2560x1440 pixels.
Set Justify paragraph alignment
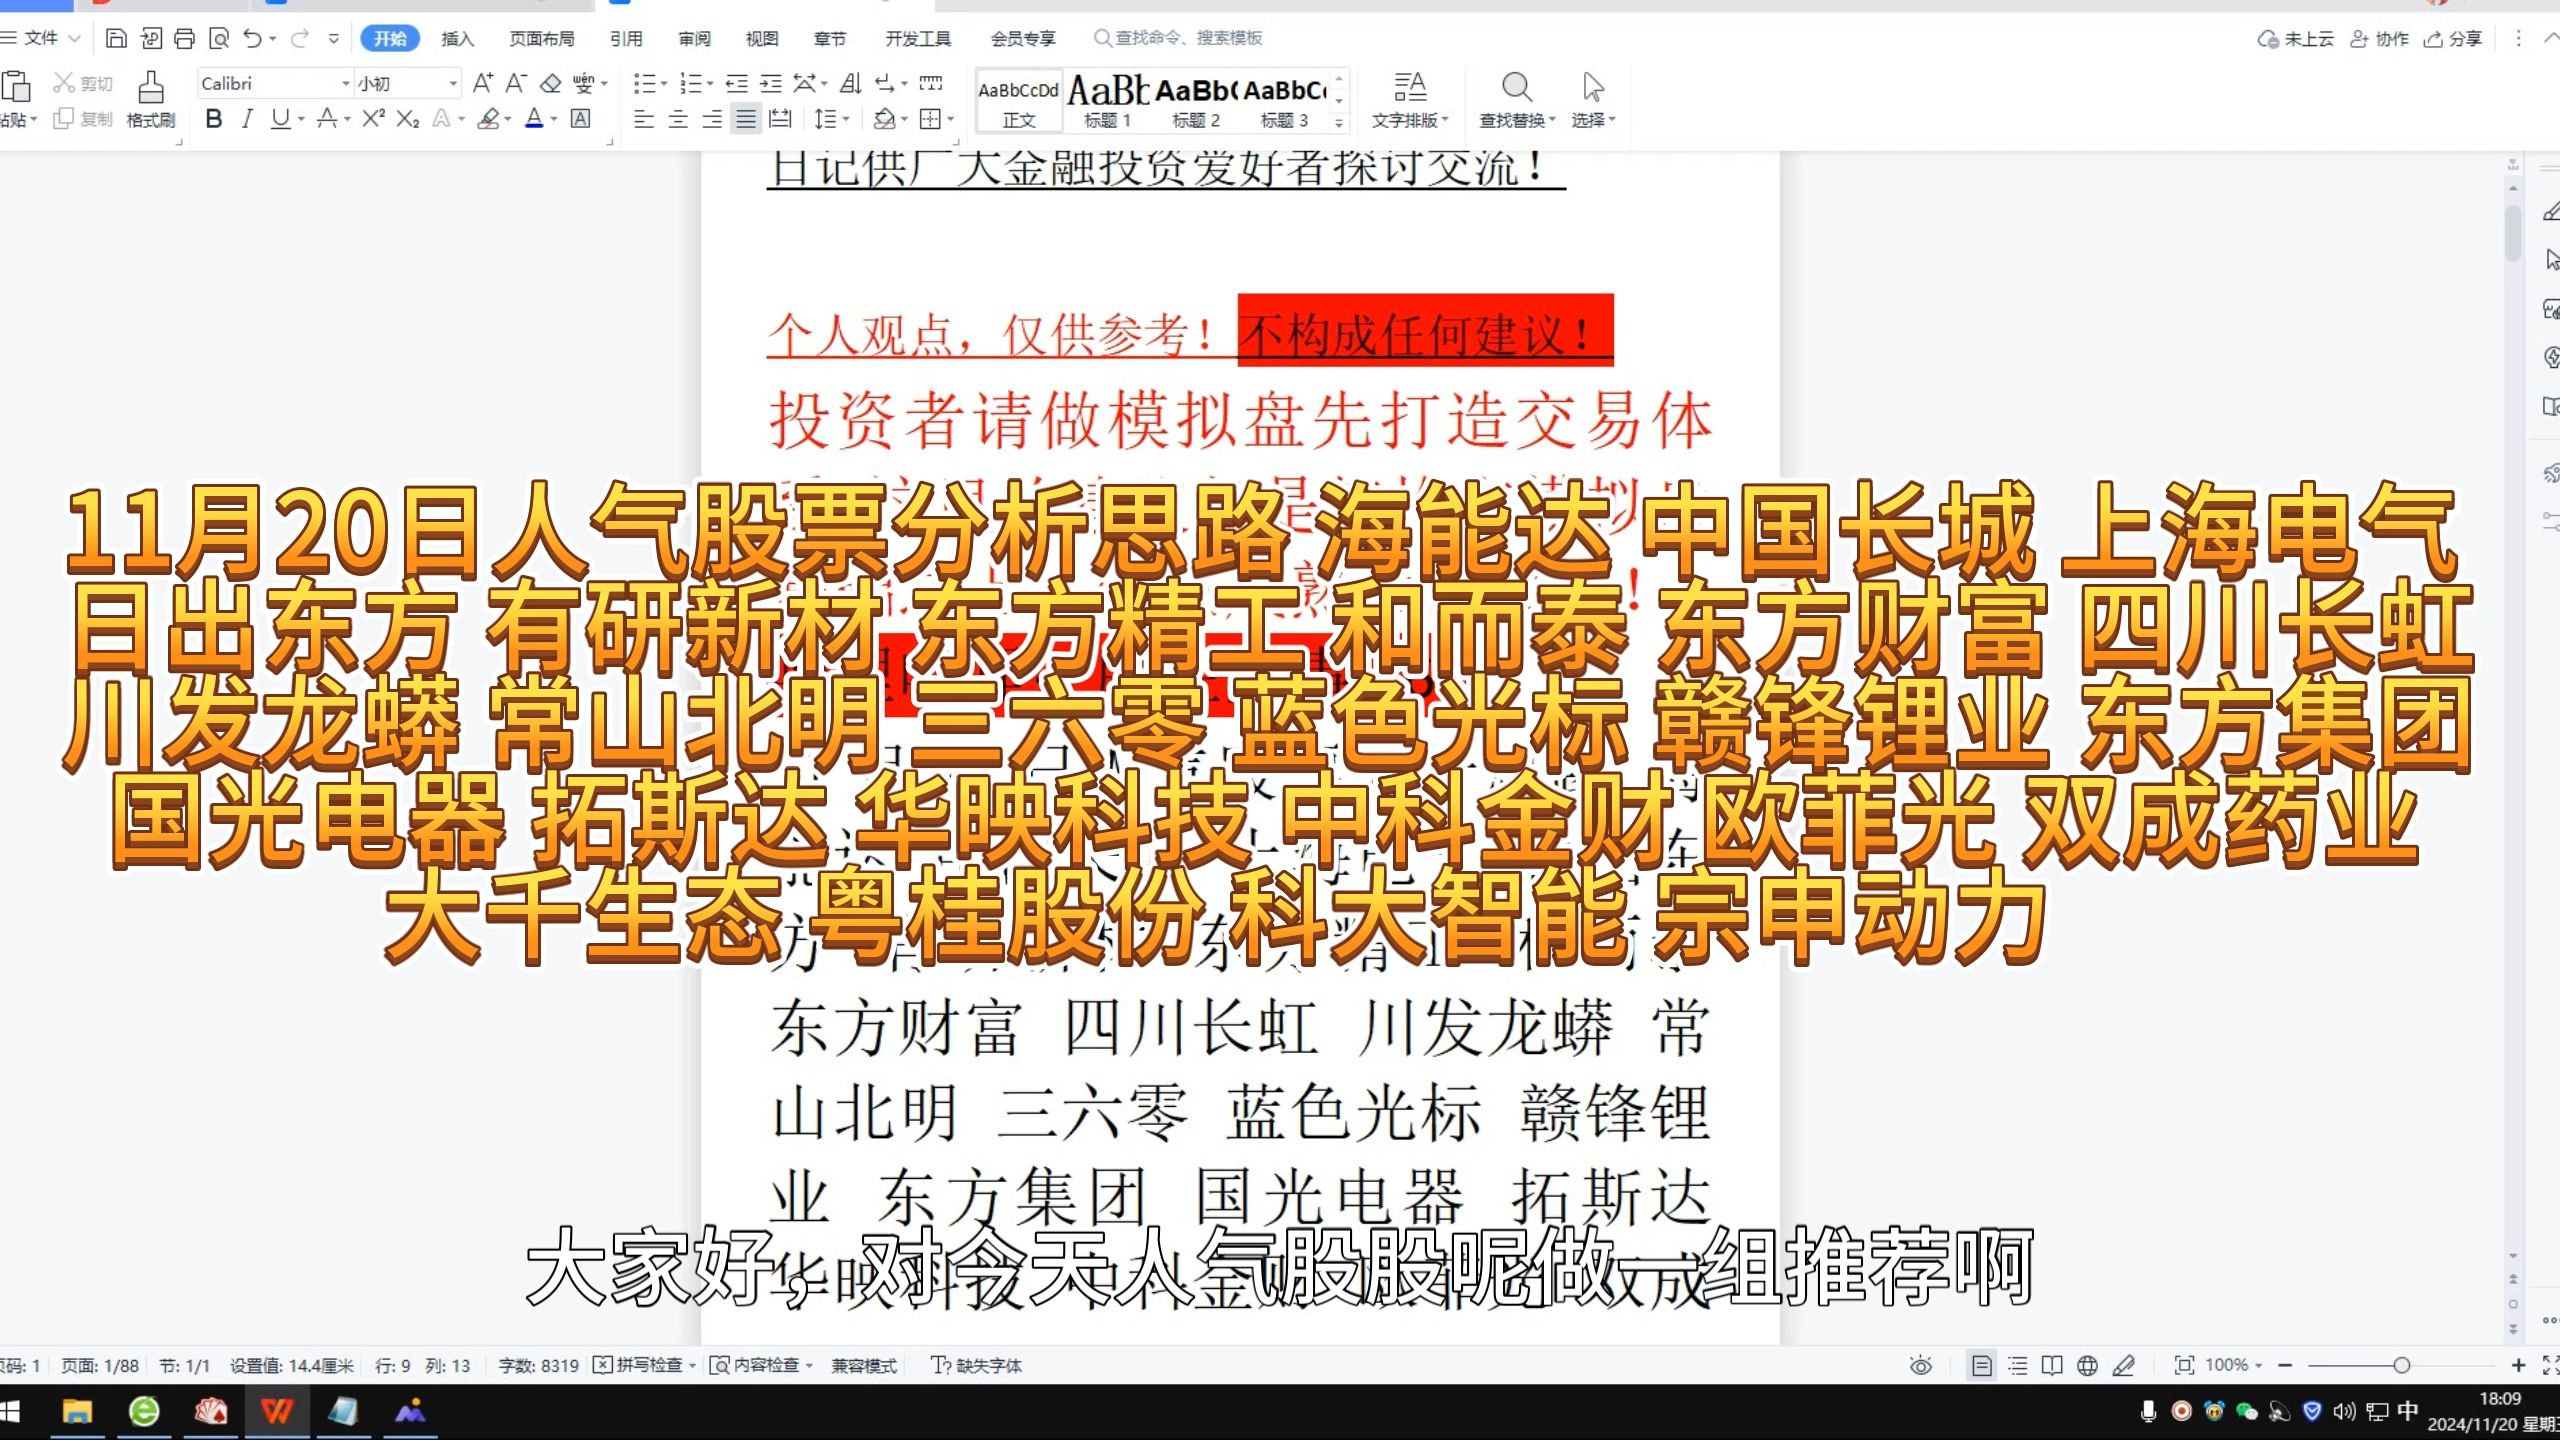746,119
